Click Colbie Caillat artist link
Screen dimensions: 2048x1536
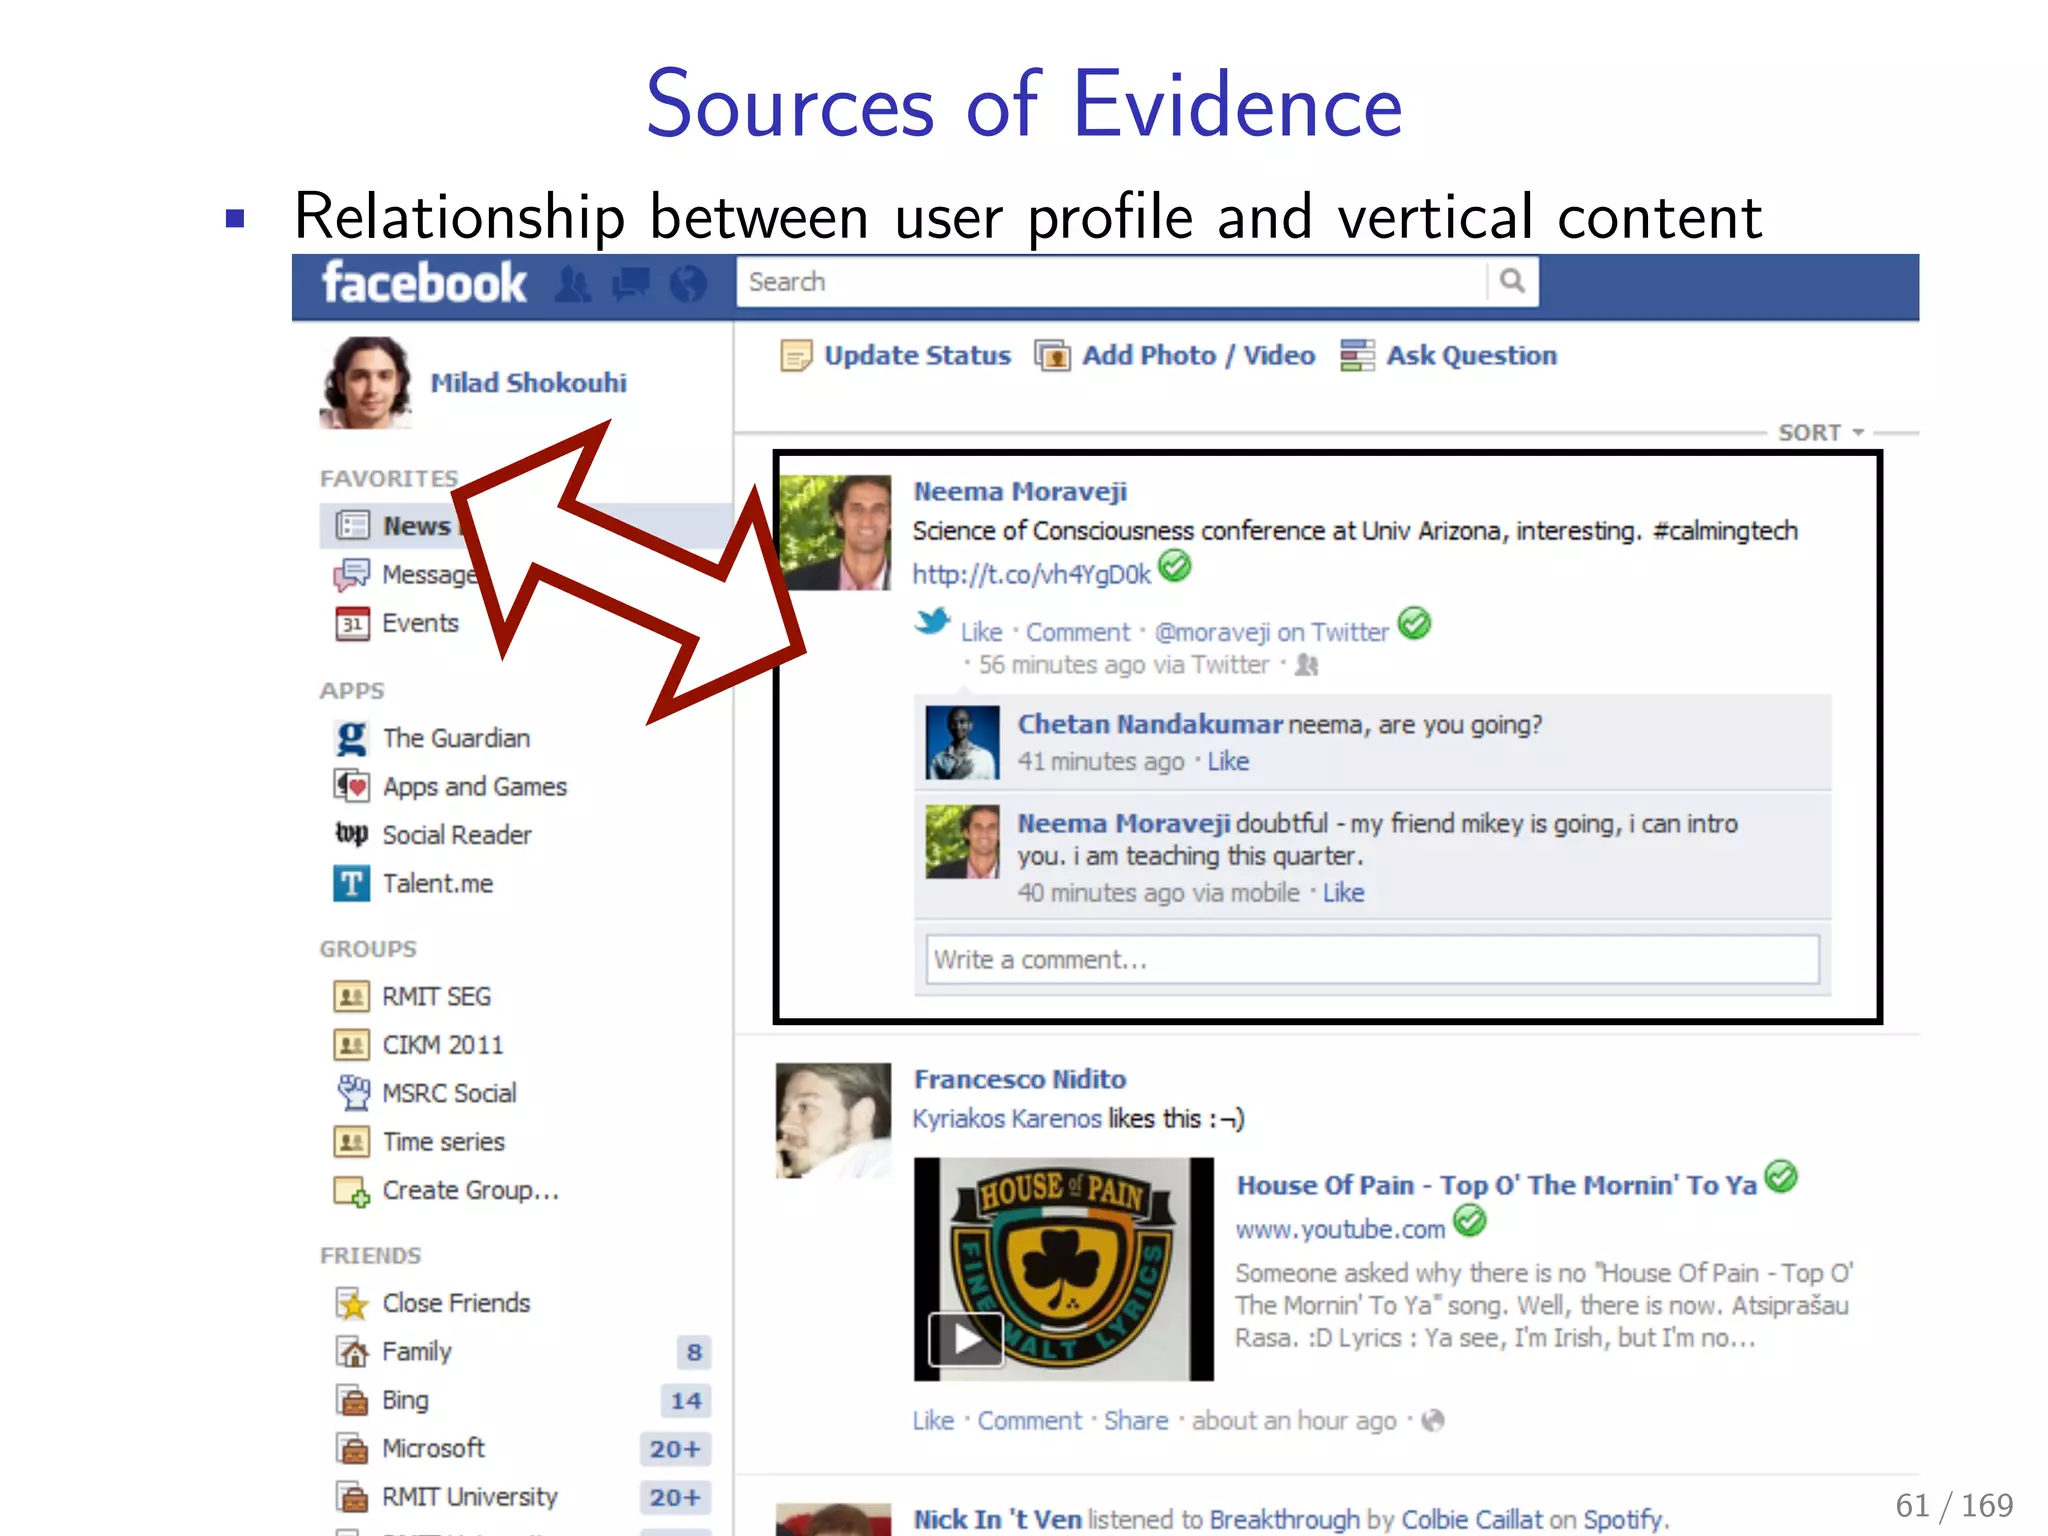coord(1472,1520)
